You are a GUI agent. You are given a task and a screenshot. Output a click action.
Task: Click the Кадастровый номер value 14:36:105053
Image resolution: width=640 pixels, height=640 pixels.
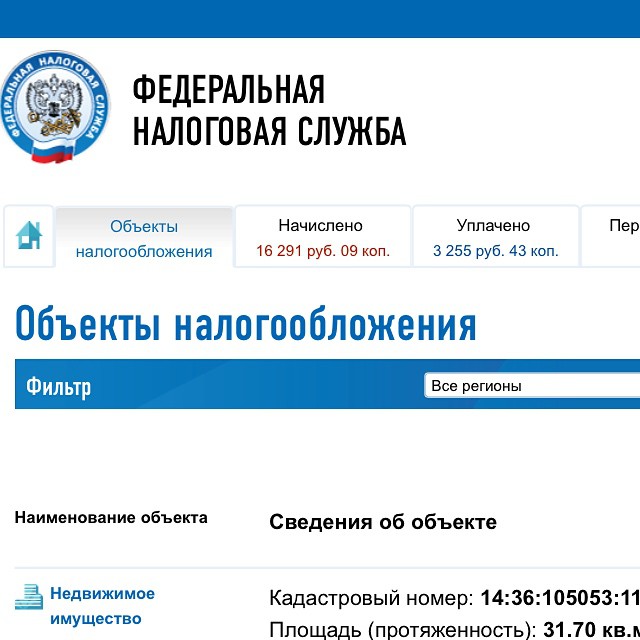click(560, 598)
